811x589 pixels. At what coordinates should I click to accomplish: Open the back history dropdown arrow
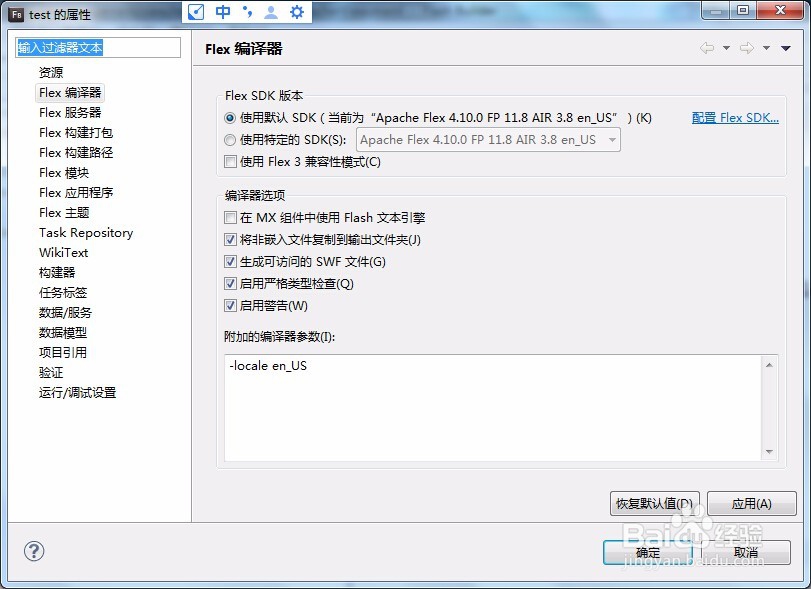pyautogui.click(x=726, y=48)
